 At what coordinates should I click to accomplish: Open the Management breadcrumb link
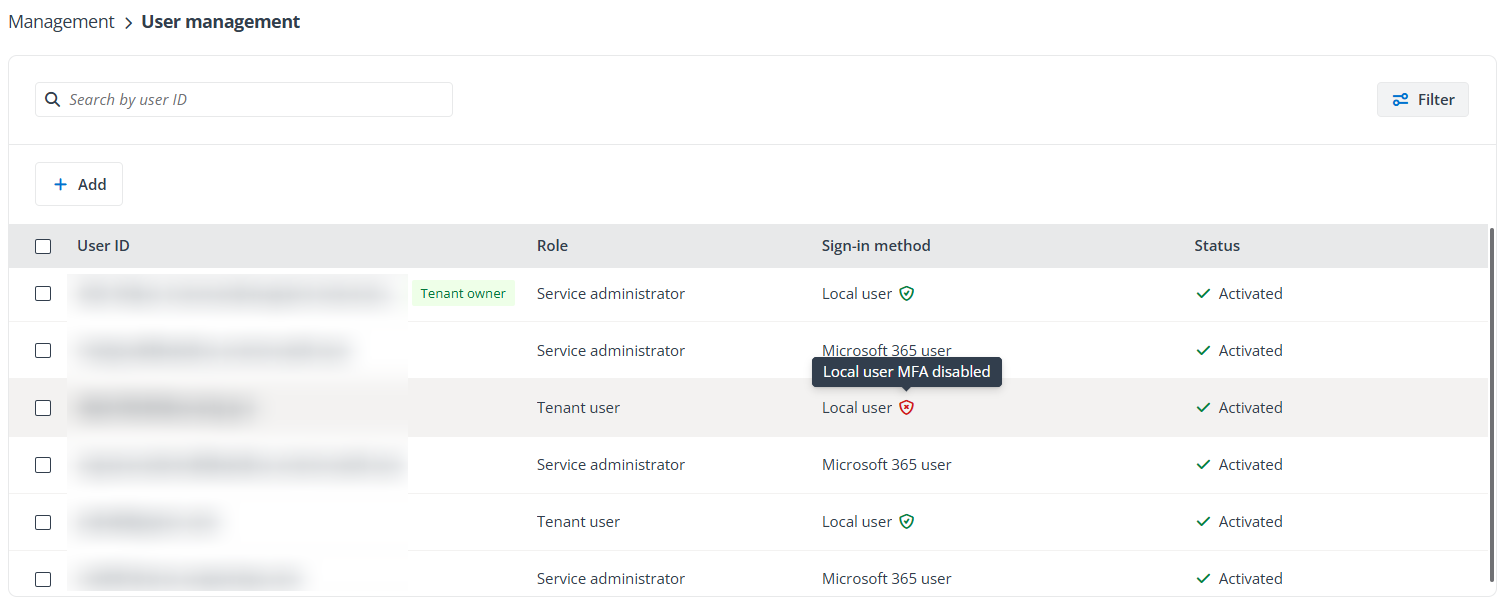[x=61, y=21]
